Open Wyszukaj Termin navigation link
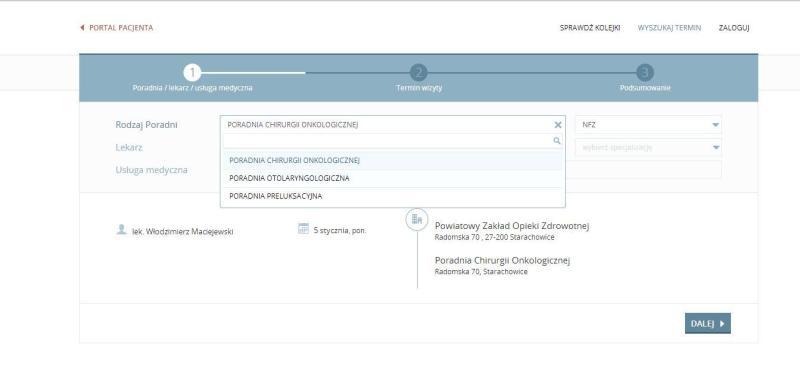Viewport: 800px width, 386px height. point(669,28)
